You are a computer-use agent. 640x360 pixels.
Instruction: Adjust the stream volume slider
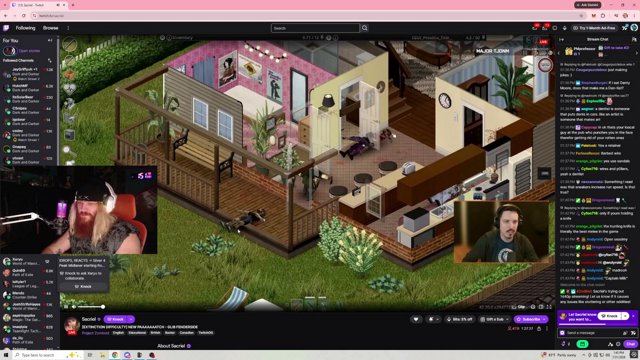coord(91,307)
